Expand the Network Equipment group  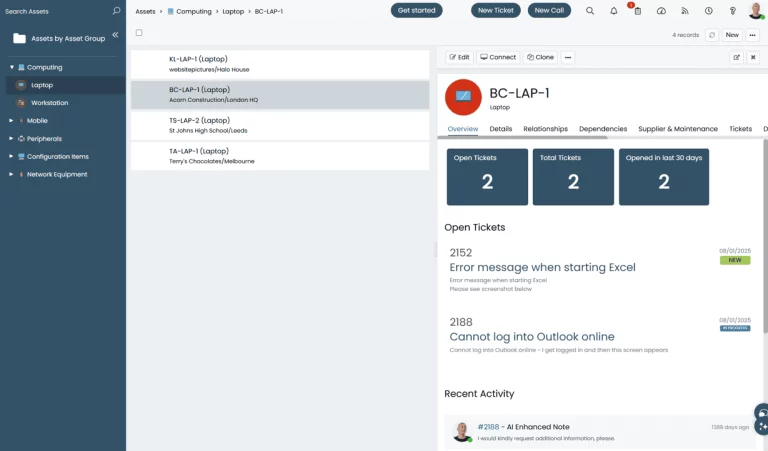click(x=11, y=175)
